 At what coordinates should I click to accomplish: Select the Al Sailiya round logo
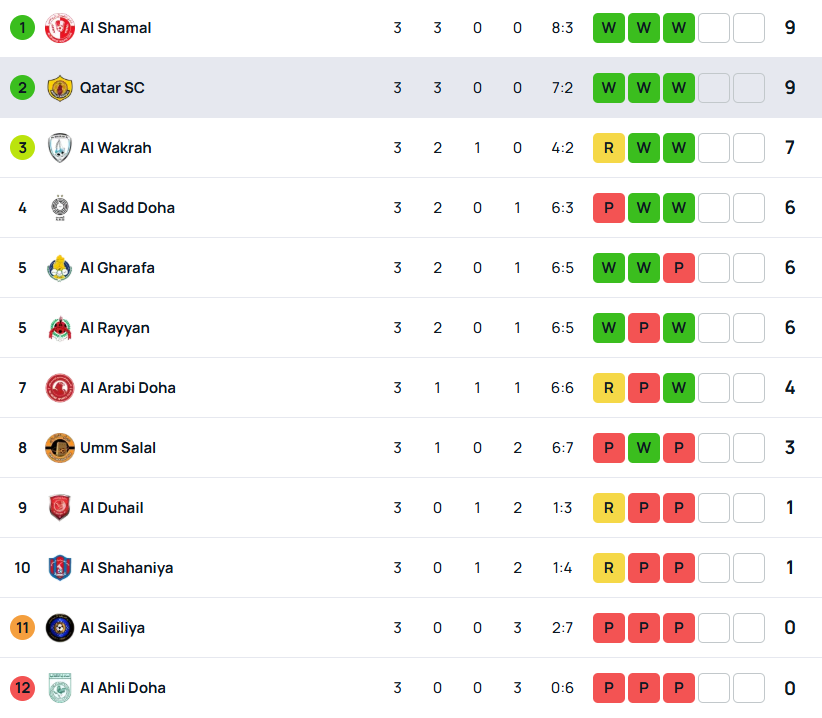point(60,628)
